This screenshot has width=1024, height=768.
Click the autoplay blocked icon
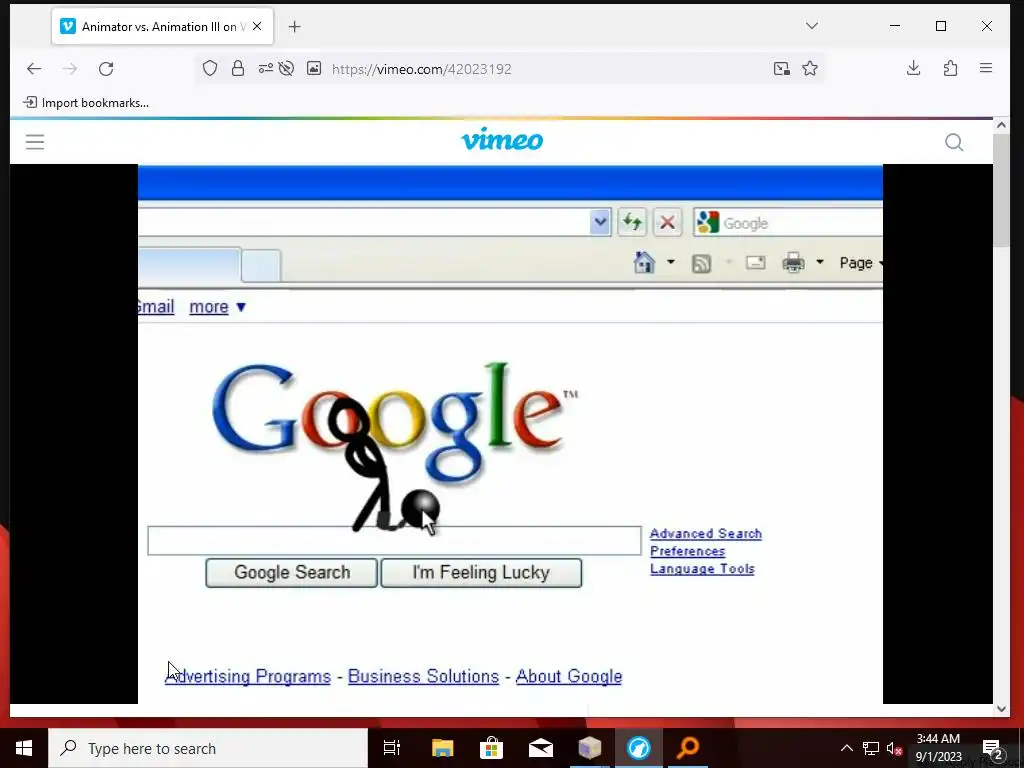[x=286, y=69]
